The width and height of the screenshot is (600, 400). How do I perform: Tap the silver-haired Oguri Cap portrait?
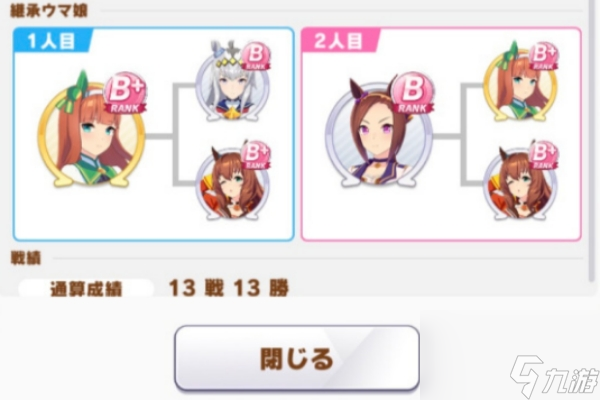(232, 82)
